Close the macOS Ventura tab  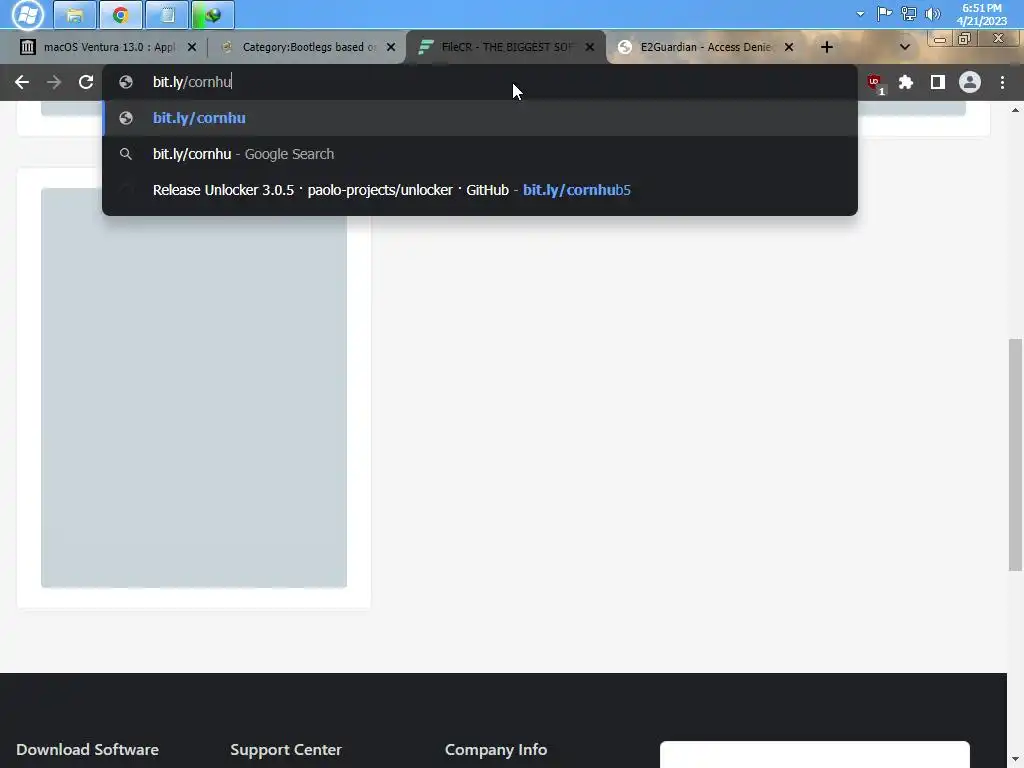tap(192, 47)
